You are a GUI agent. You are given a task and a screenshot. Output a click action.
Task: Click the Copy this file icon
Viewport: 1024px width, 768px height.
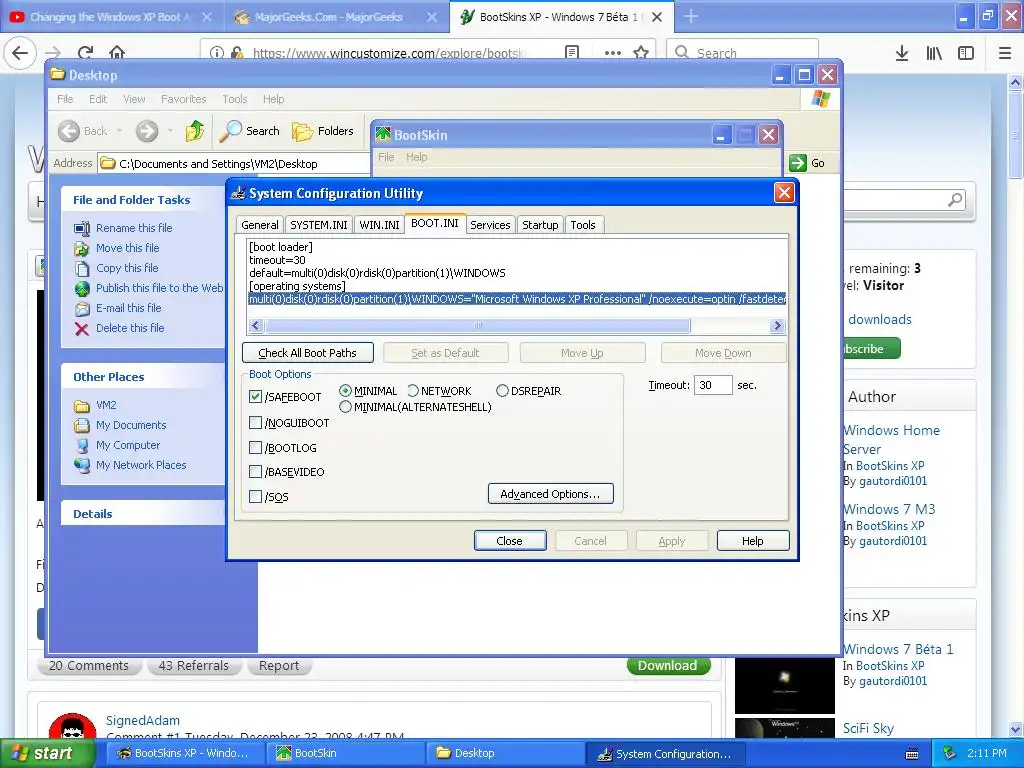click(82, 268)
